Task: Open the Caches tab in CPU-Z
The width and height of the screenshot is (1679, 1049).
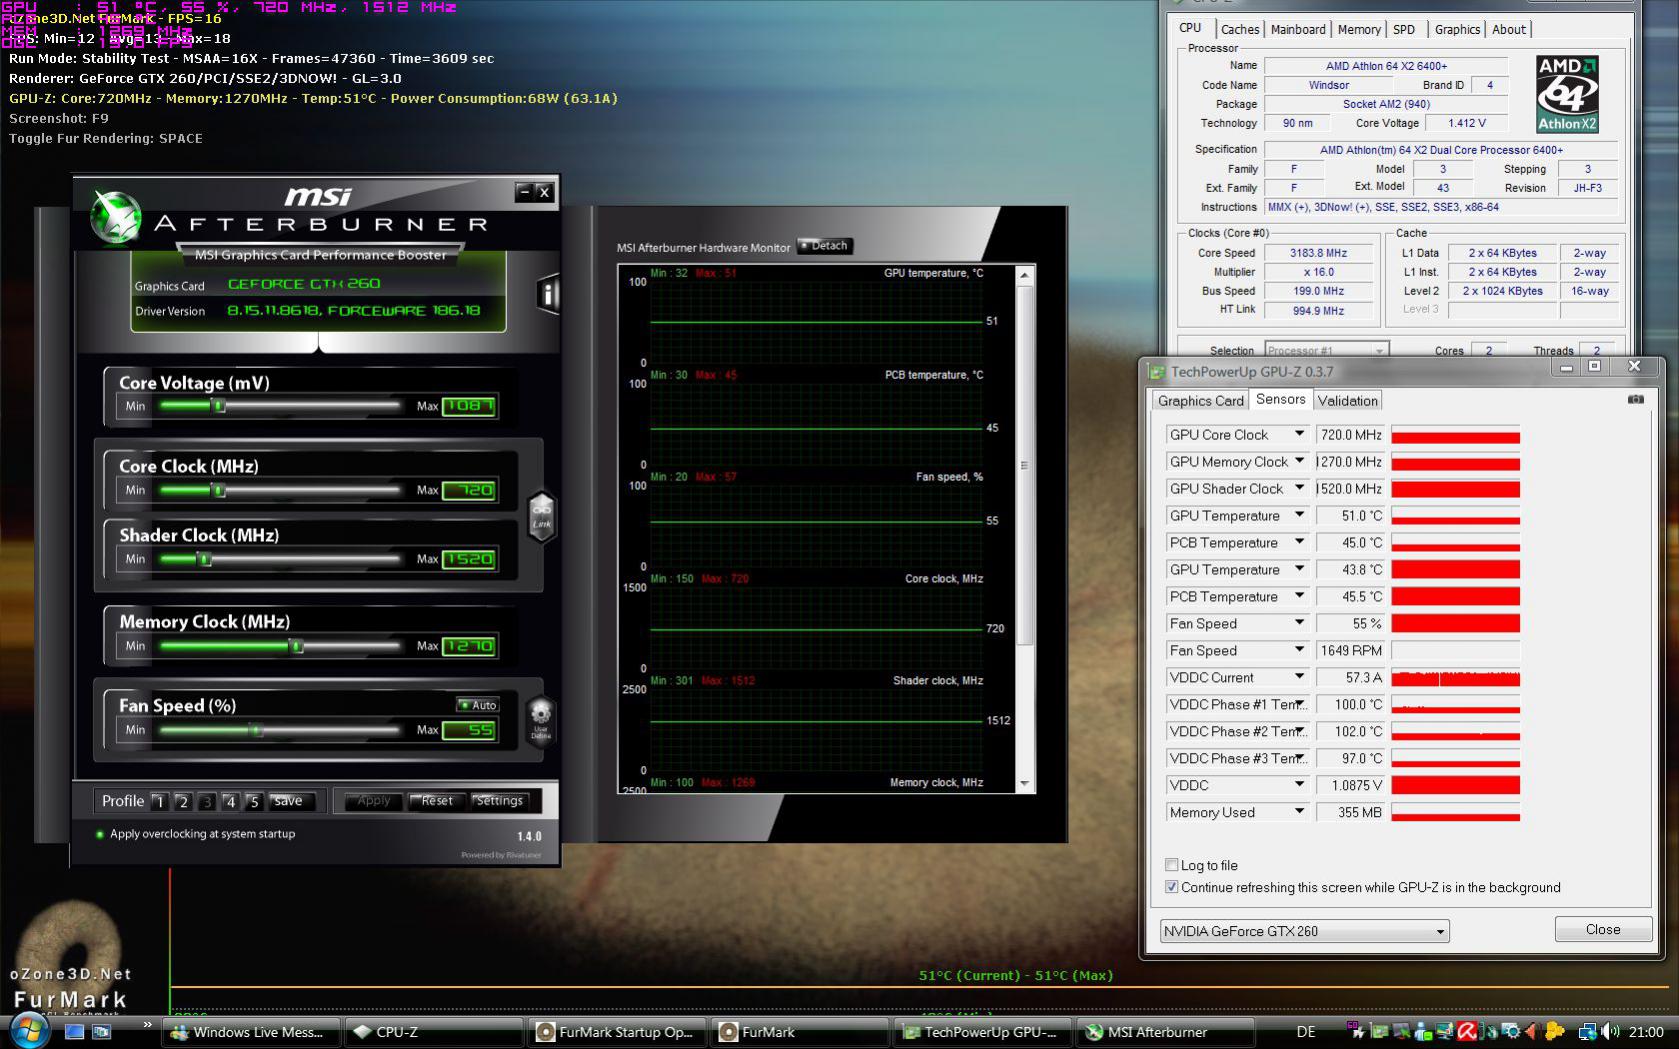Action: click(1240, 30)
